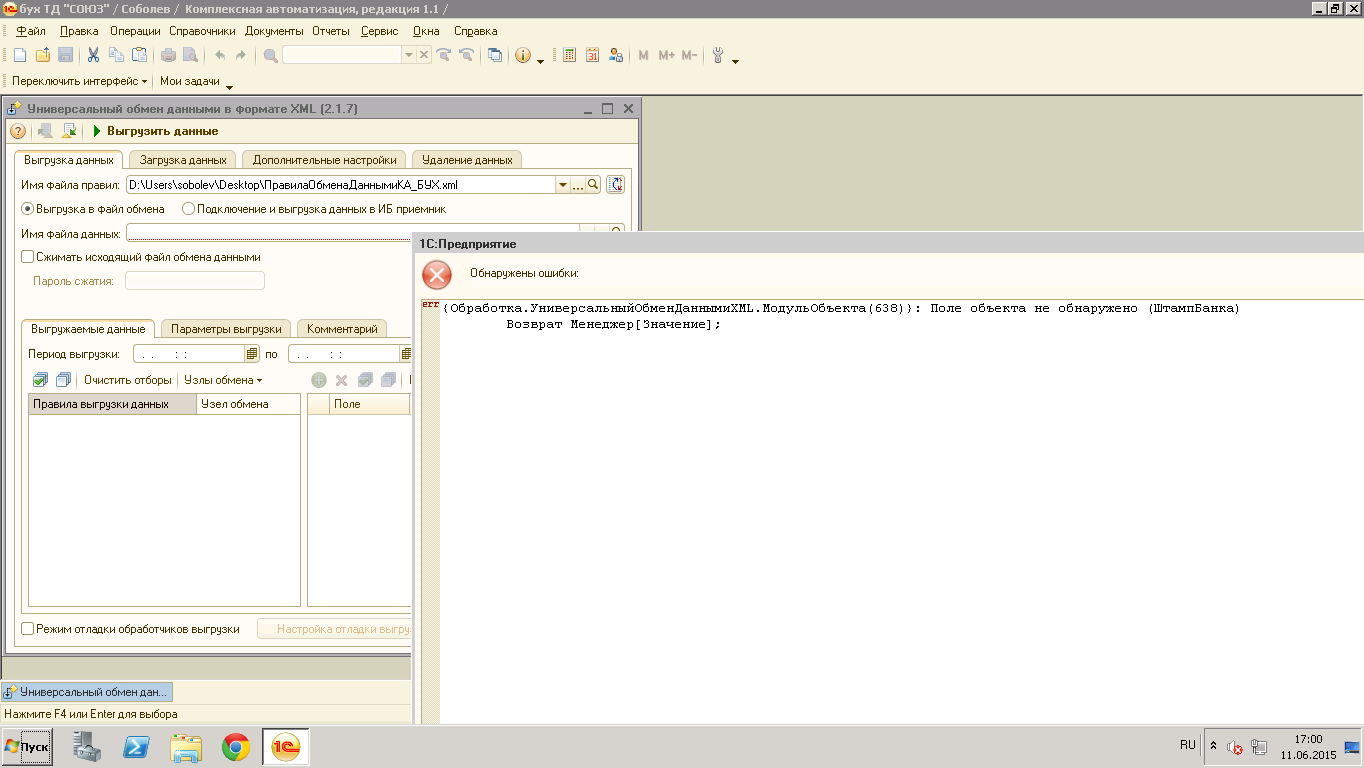This screenshot has width=1364, height=768.
Task: Click the info icon in the toolbar
Action: (522, 56)
